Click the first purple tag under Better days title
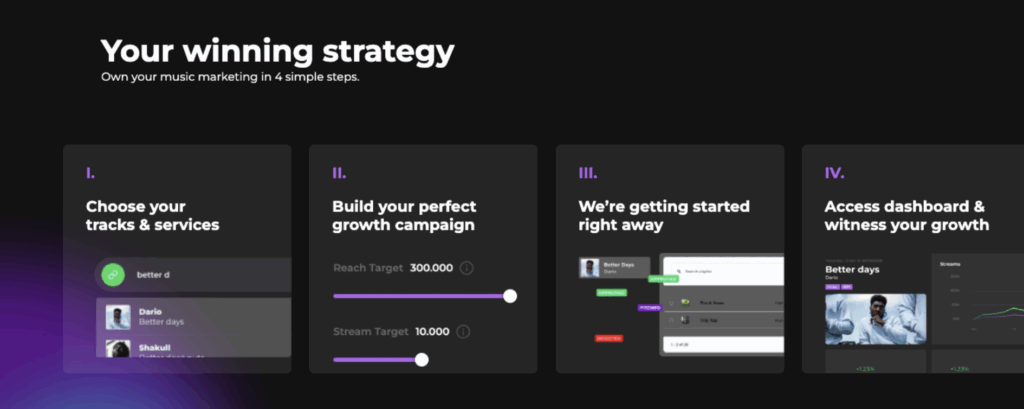Image resolution: width=1024 pixels, height=409 pixels. tap(832, 287)
